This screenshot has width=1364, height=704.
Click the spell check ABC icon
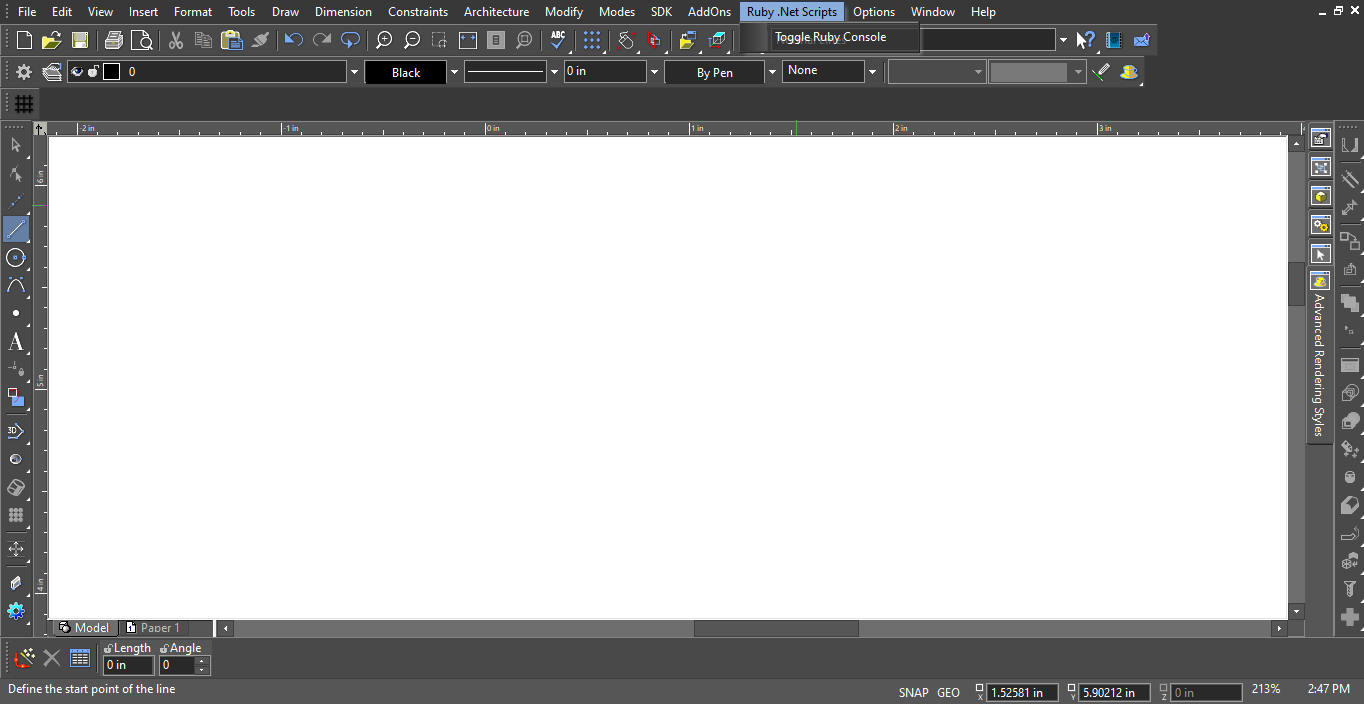(x=558, y=40)
